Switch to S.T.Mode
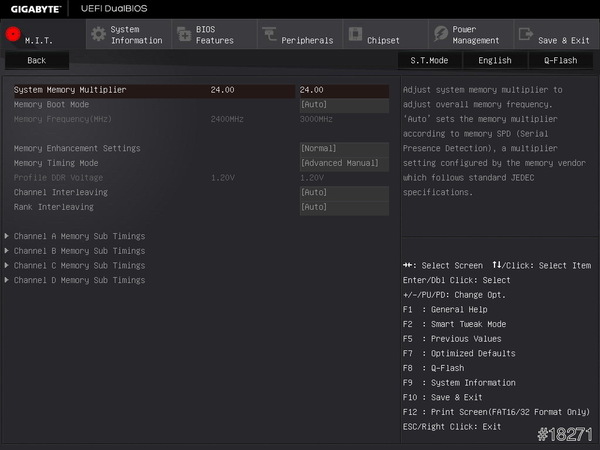600x450 pixels. [429, 60]
